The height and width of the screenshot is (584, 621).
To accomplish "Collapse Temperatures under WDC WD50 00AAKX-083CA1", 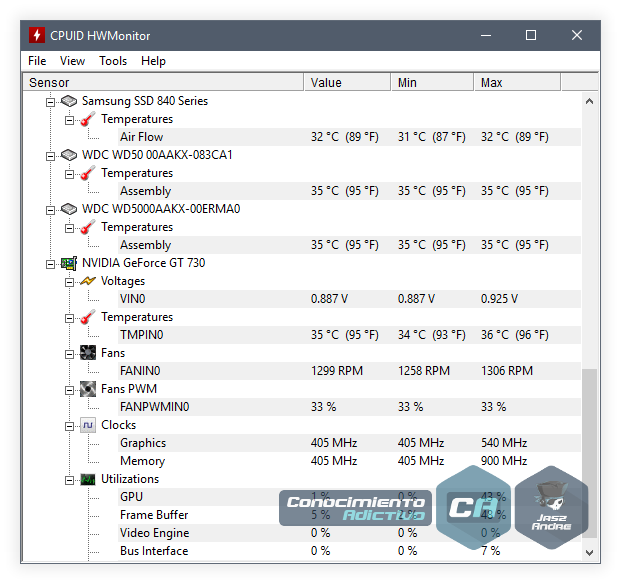I will tap(69, 175).
